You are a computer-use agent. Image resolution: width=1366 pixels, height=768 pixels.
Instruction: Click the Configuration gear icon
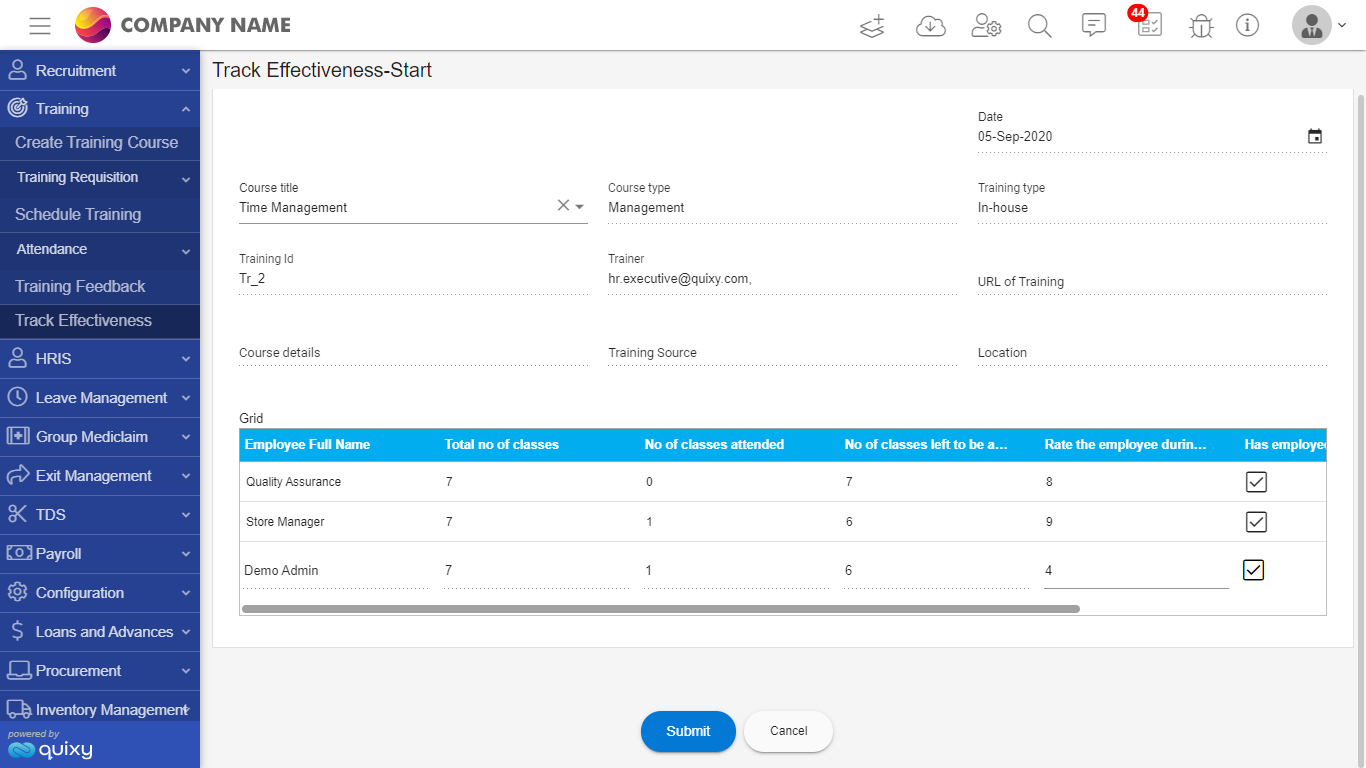click(17, 592)
